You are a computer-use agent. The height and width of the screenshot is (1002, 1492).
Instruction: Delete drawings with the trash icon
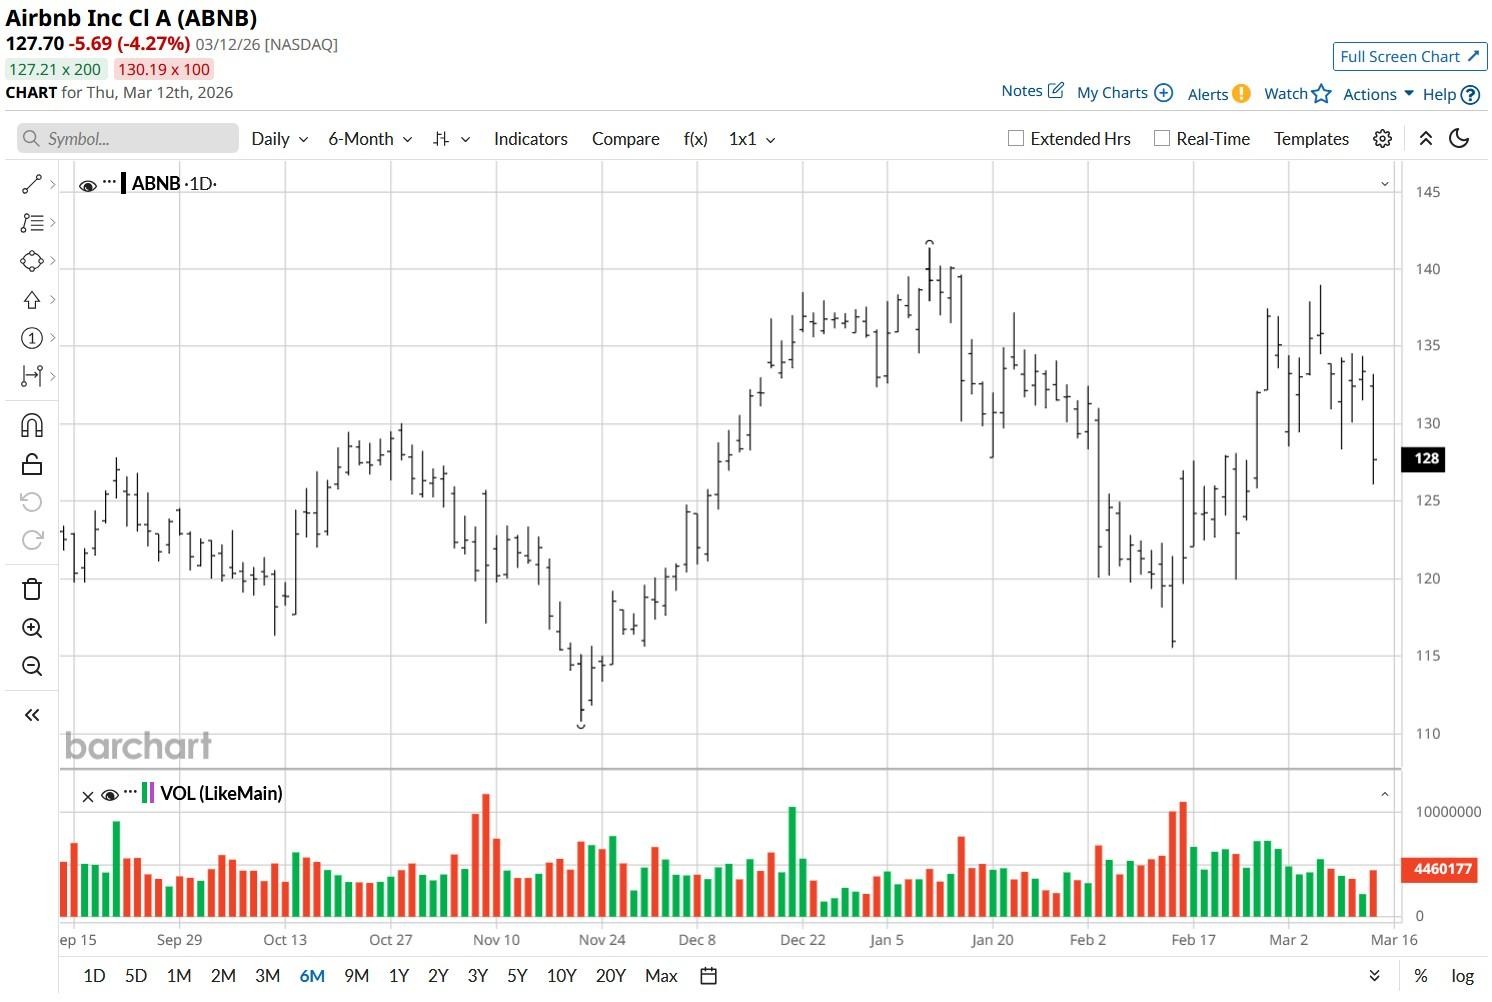click(32, 589)
